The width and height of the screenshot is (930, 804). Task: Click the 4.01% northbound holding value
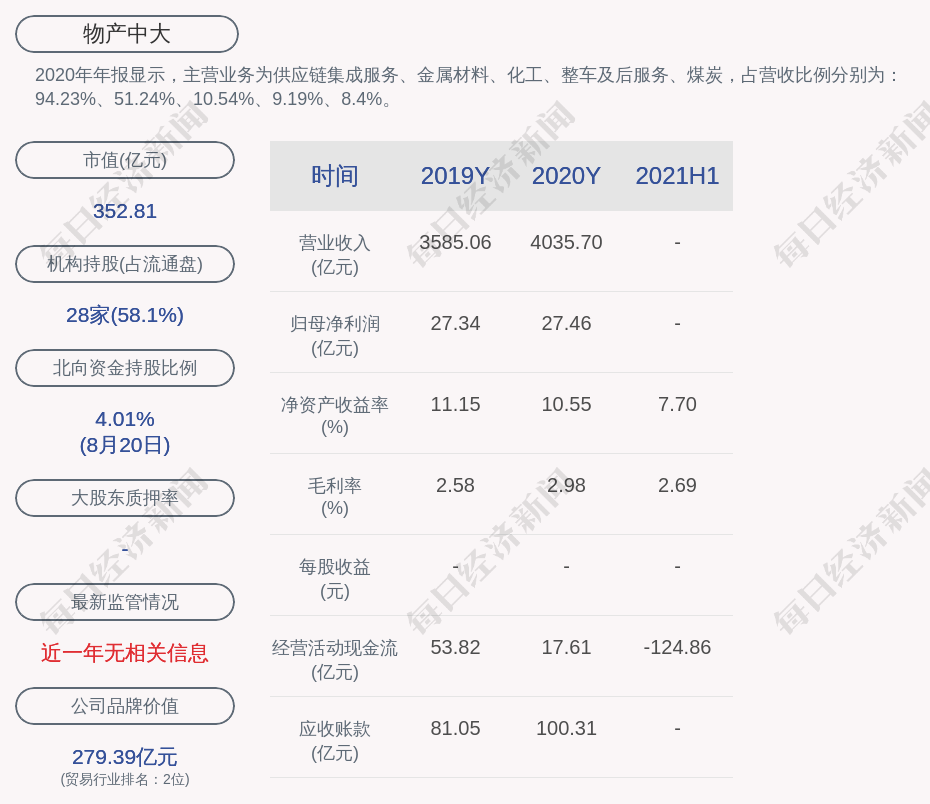pos(125,419)
